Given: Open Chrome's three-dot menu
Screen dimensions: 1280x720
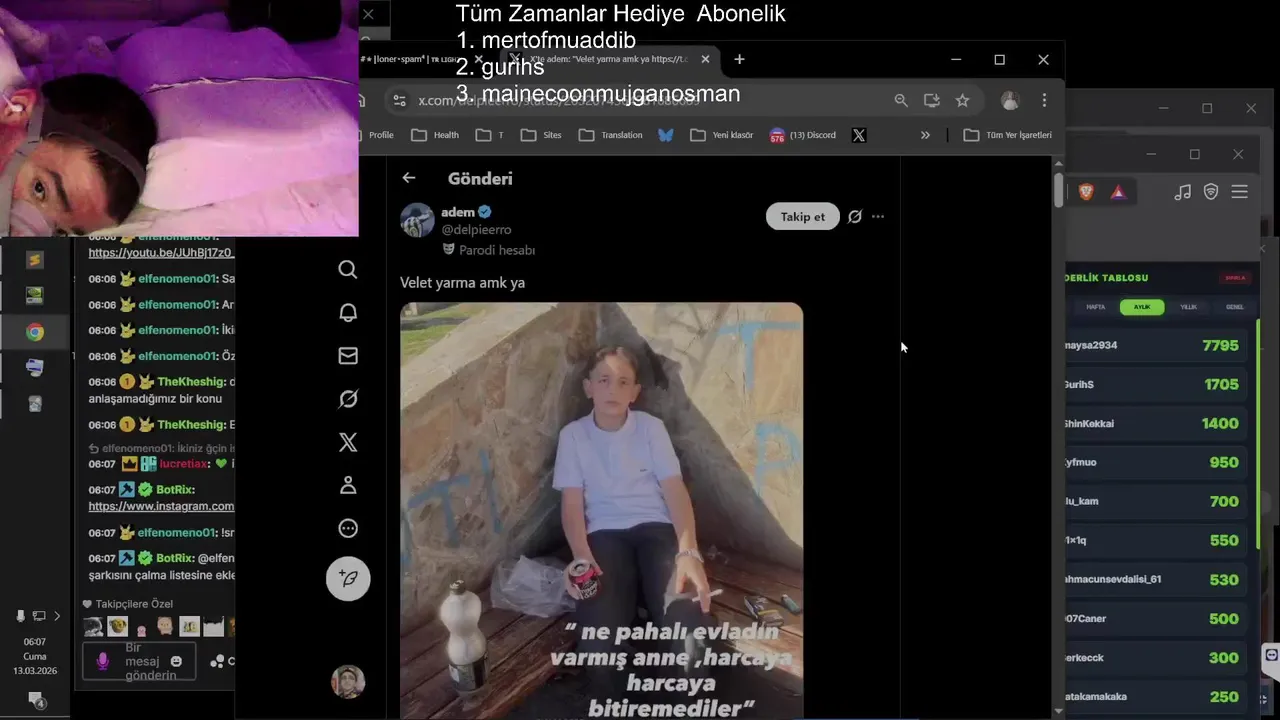Looking at the screenshot, I should coord(1044,100).
